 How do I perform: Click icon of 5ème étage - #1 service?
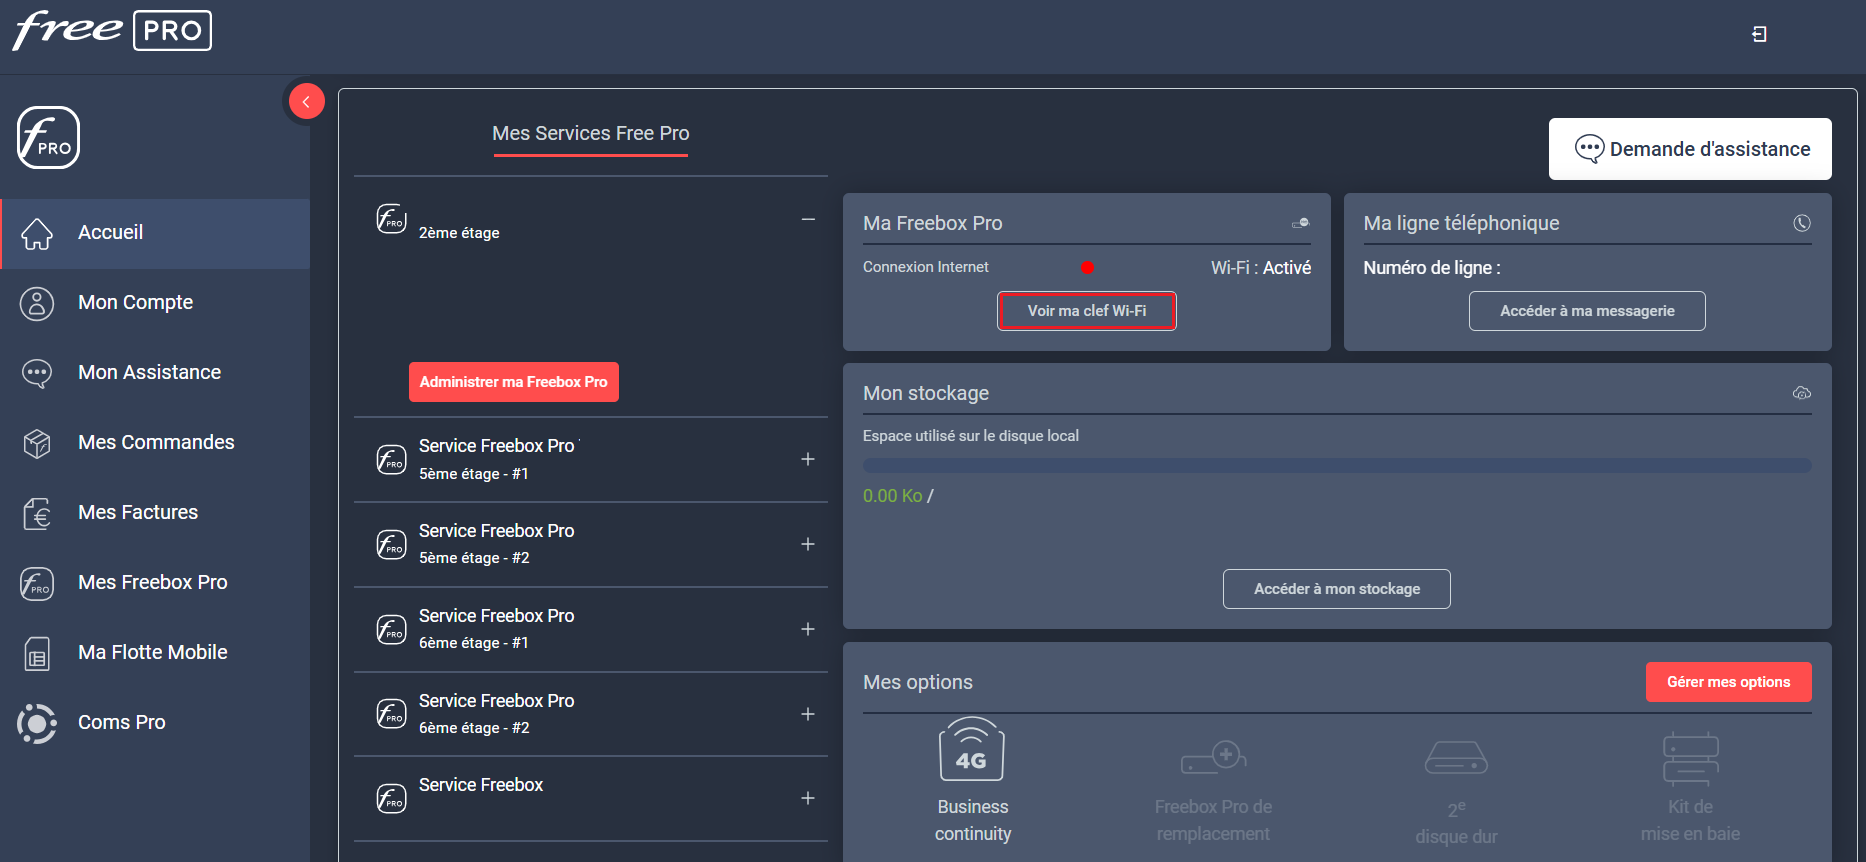[x=391, y=459]
